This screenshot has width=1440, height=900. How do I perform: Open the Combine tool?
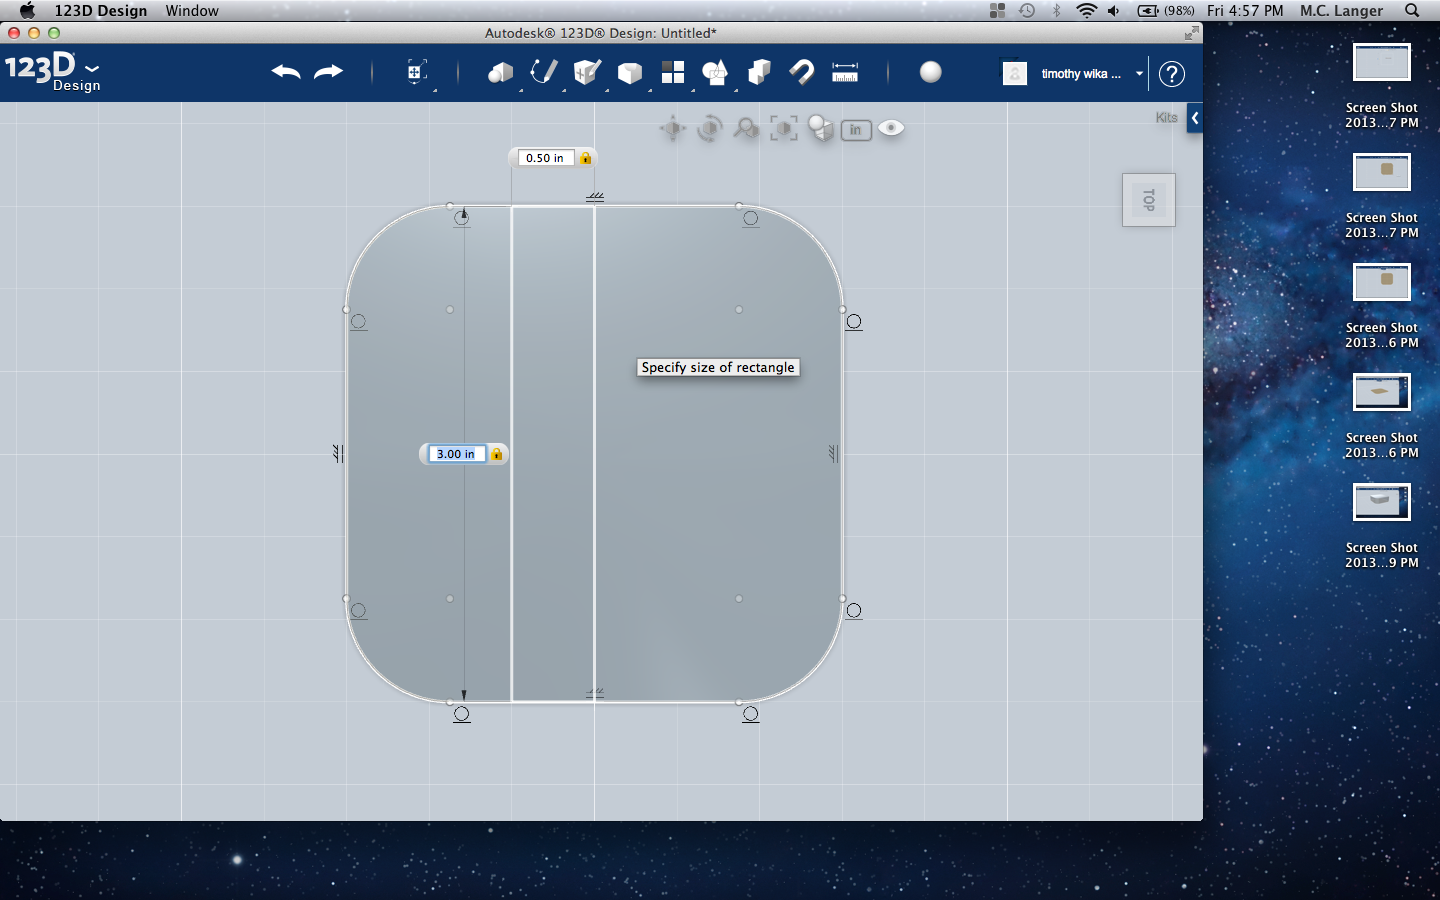pyautogui.click(x=759, y=72)
